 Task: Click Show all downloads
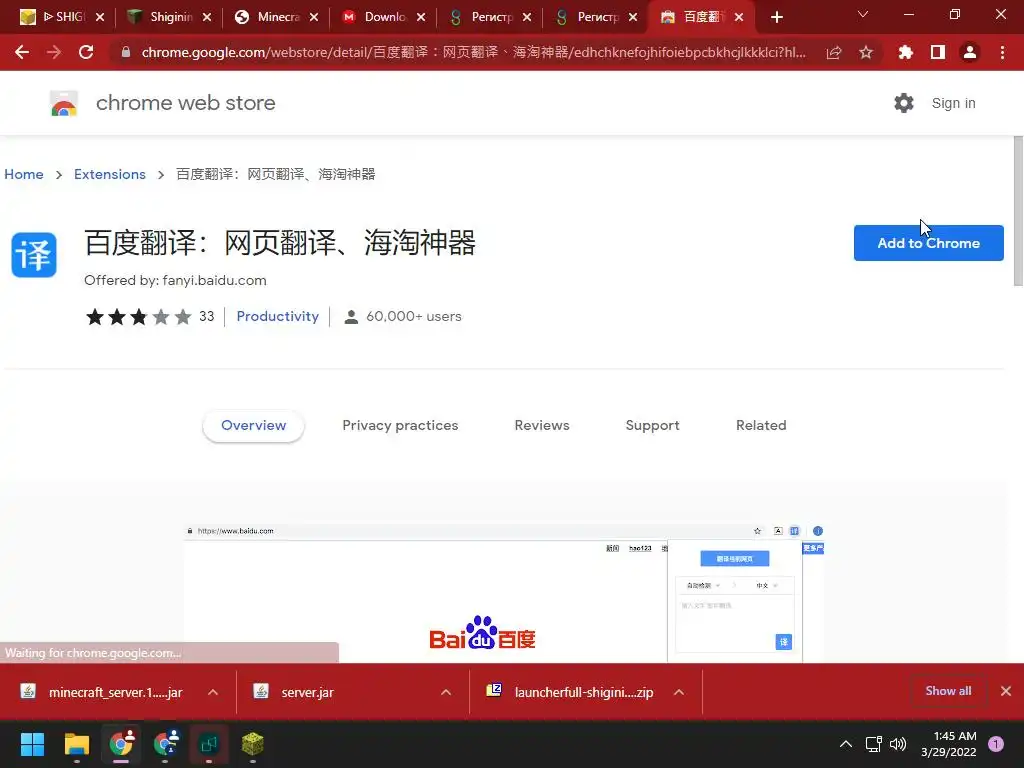pyautogui.click(x=948, y=691)
